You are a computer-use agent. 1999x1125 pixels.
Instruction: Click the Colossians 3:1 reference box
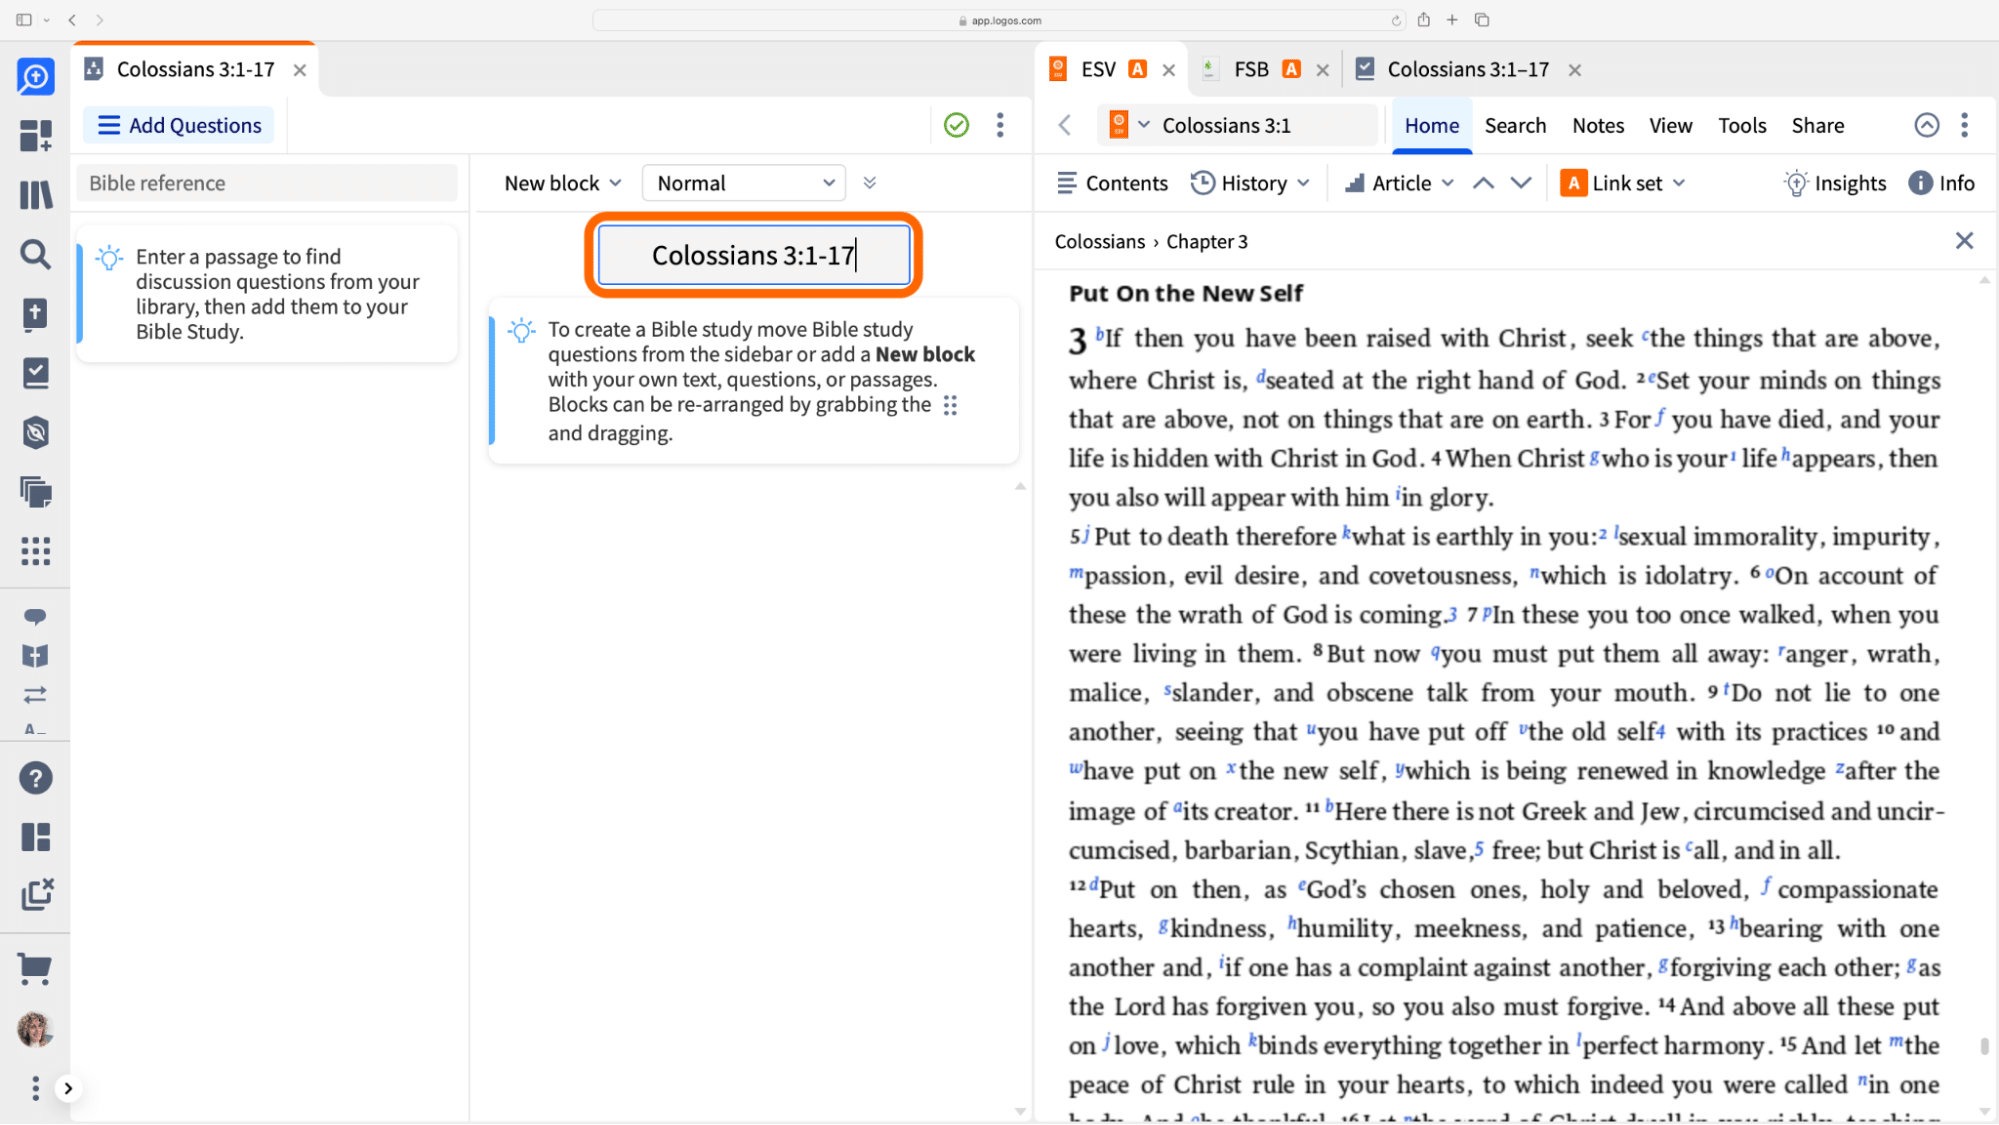tap(1264, 125)
